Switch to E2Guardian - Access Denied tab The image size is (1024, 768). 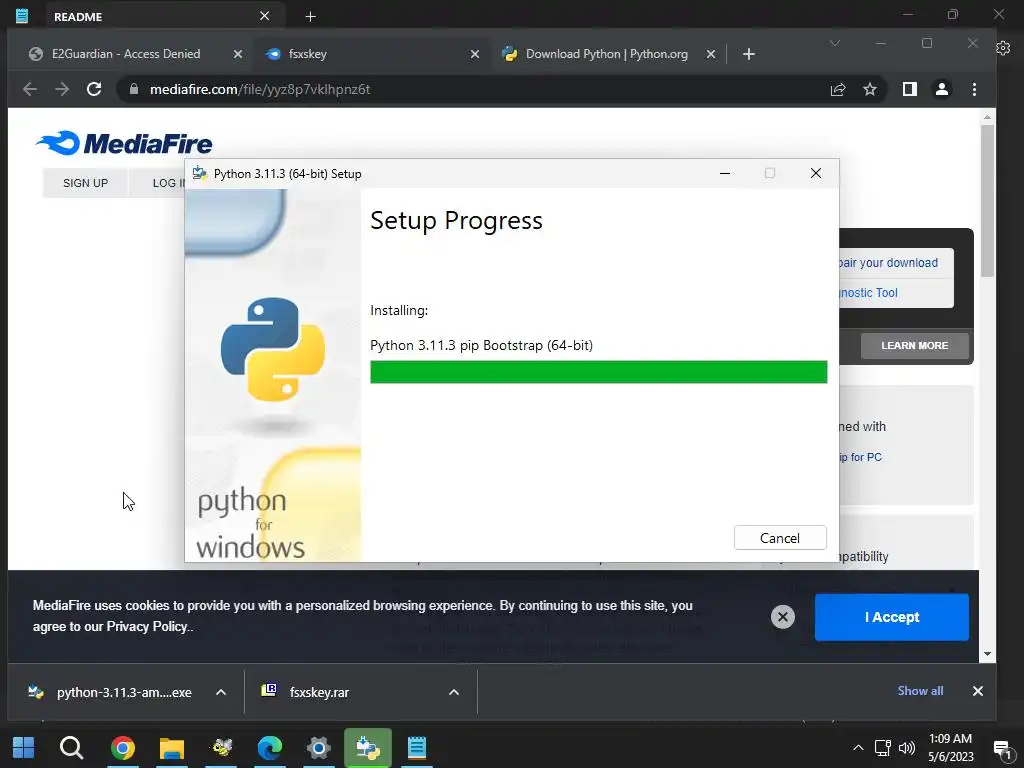[126, 54]
